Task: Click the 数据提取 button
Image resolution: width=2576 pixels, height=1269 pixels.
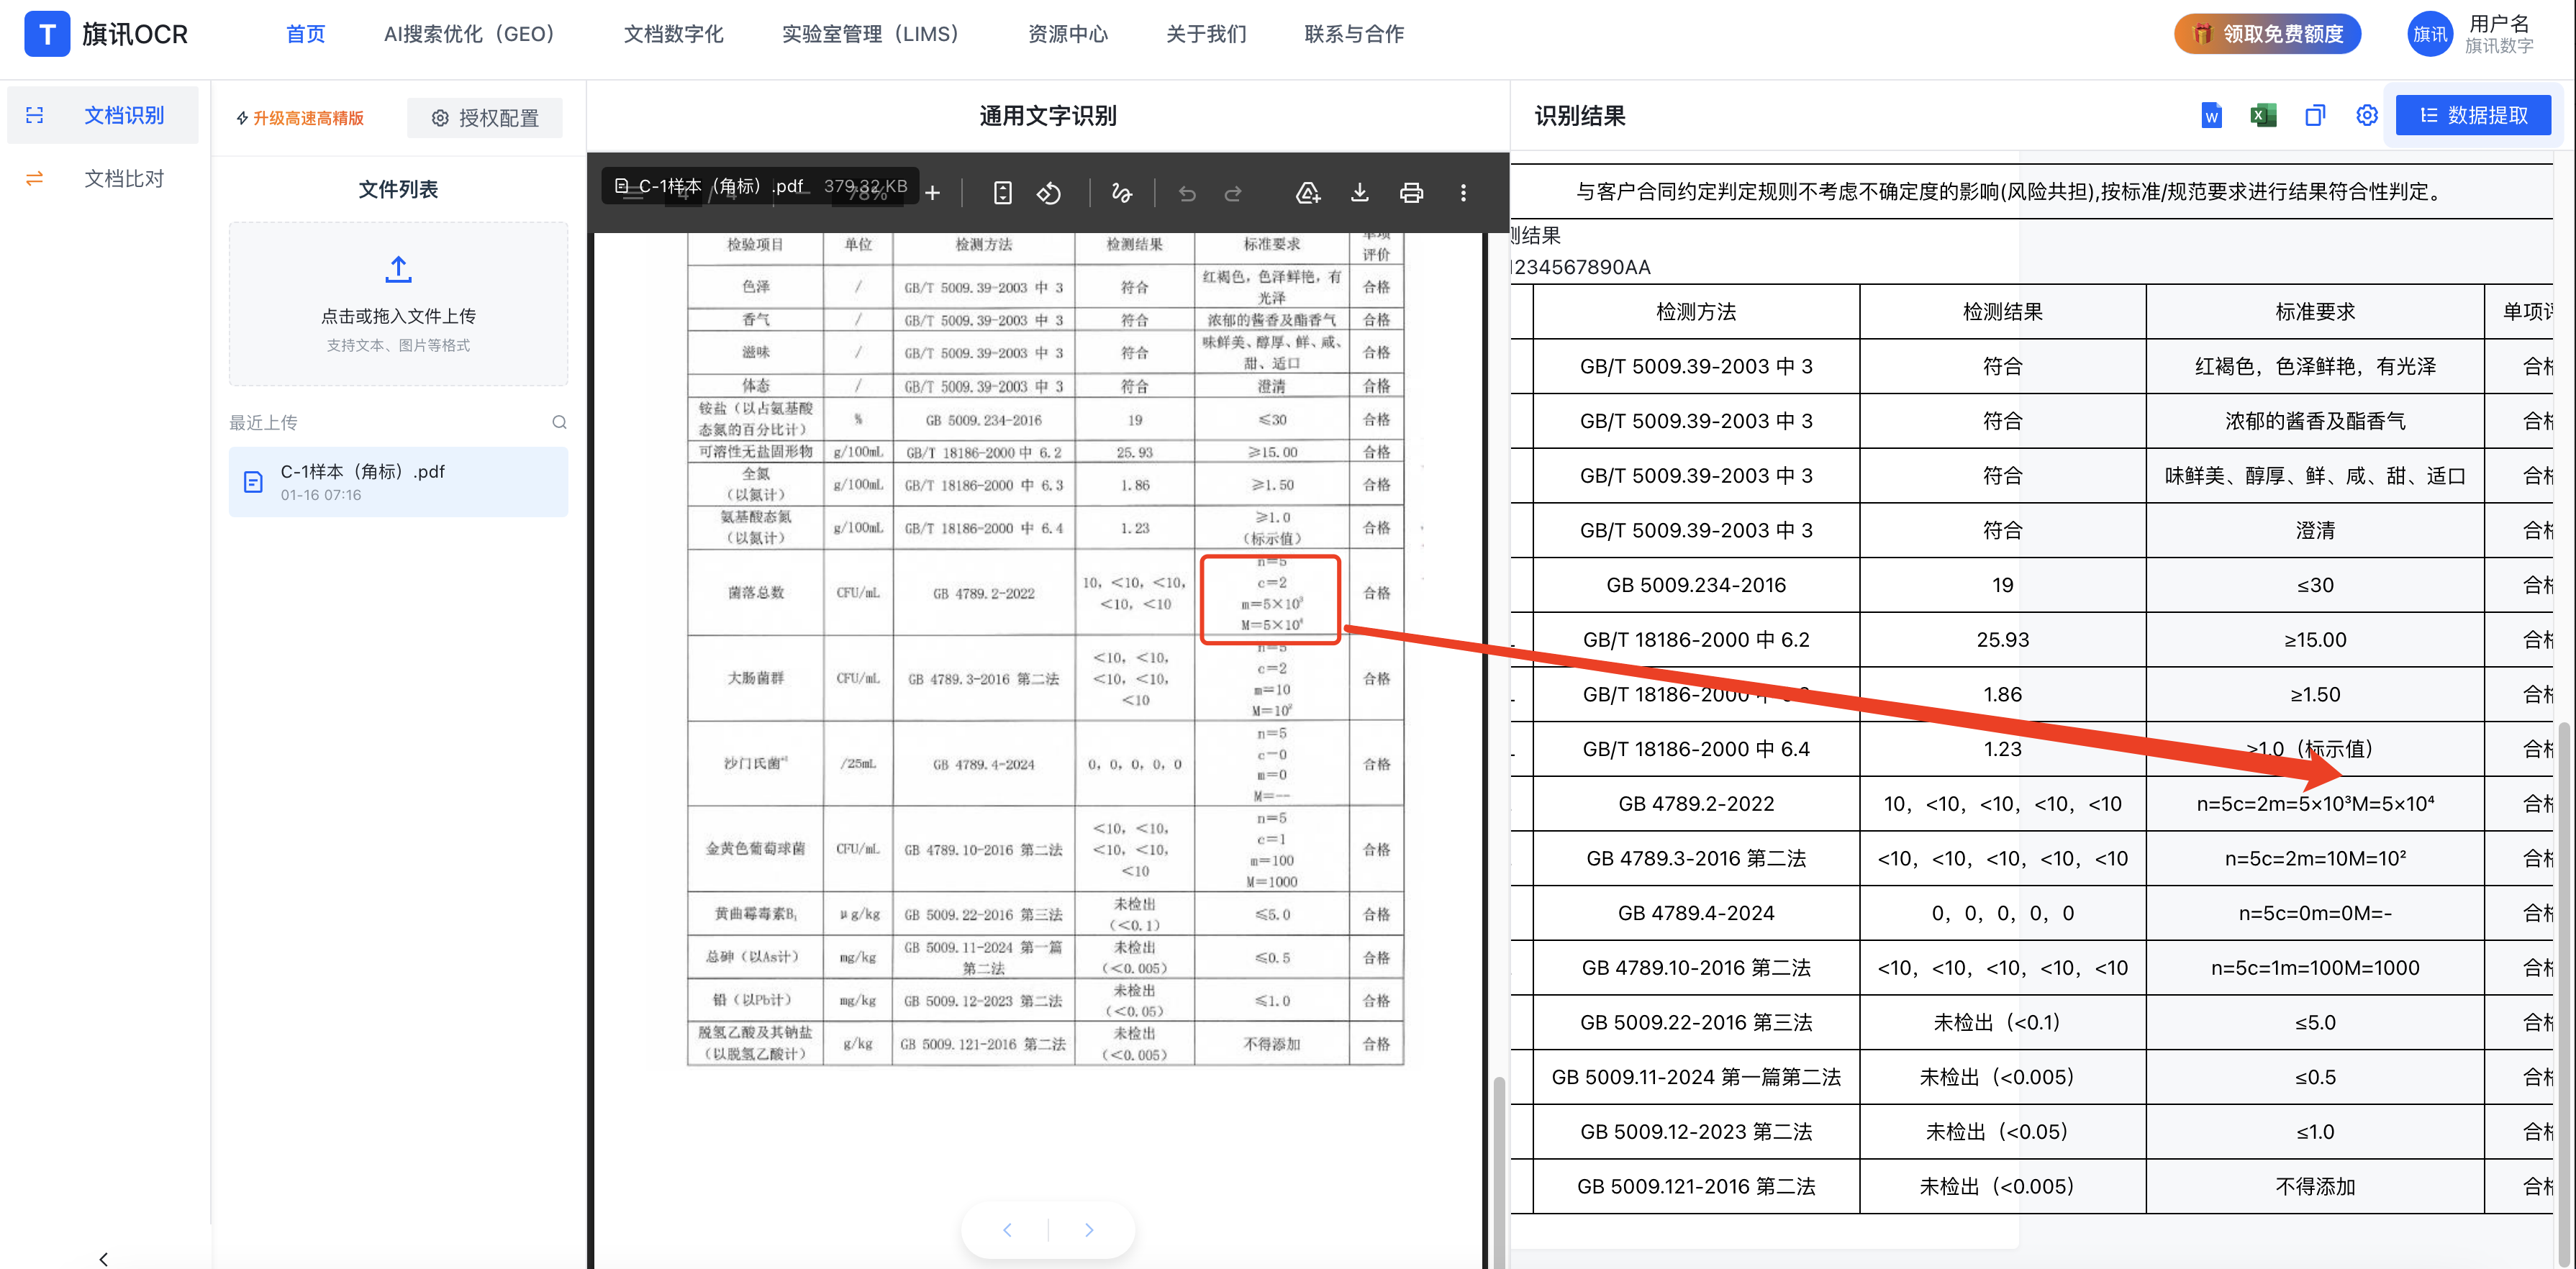Action: pos(2472,116)
